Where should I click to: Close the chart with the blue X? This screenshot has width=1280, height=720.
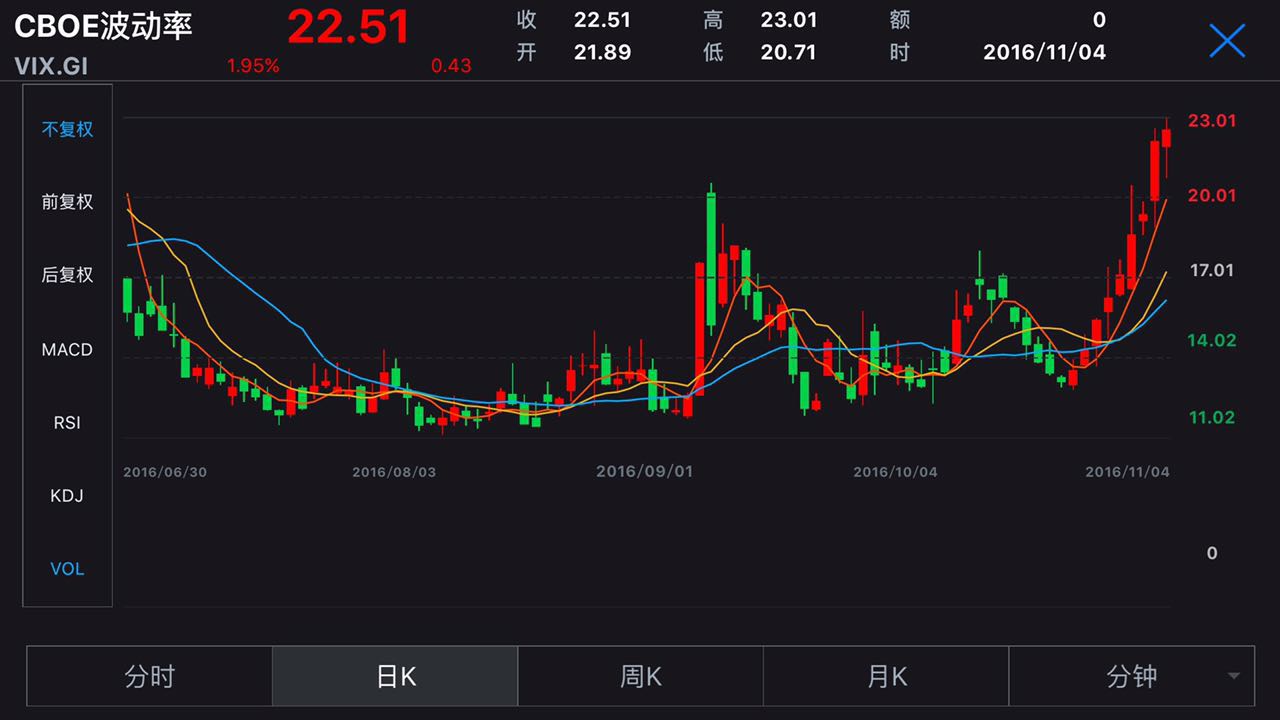1227,40
